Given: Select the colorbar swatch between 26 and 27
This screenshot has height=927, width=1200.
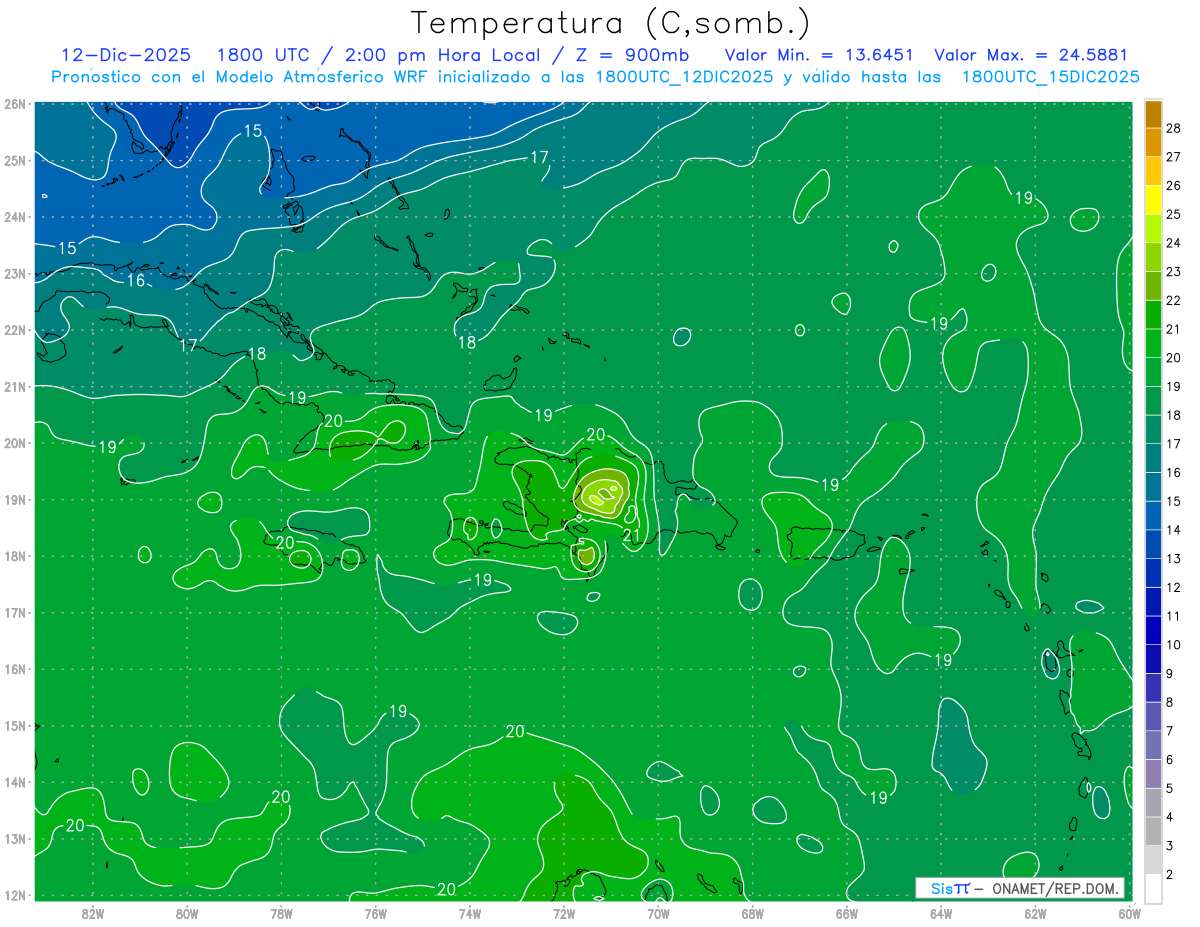Looking at the screenshot, I should click(1153, 170).
